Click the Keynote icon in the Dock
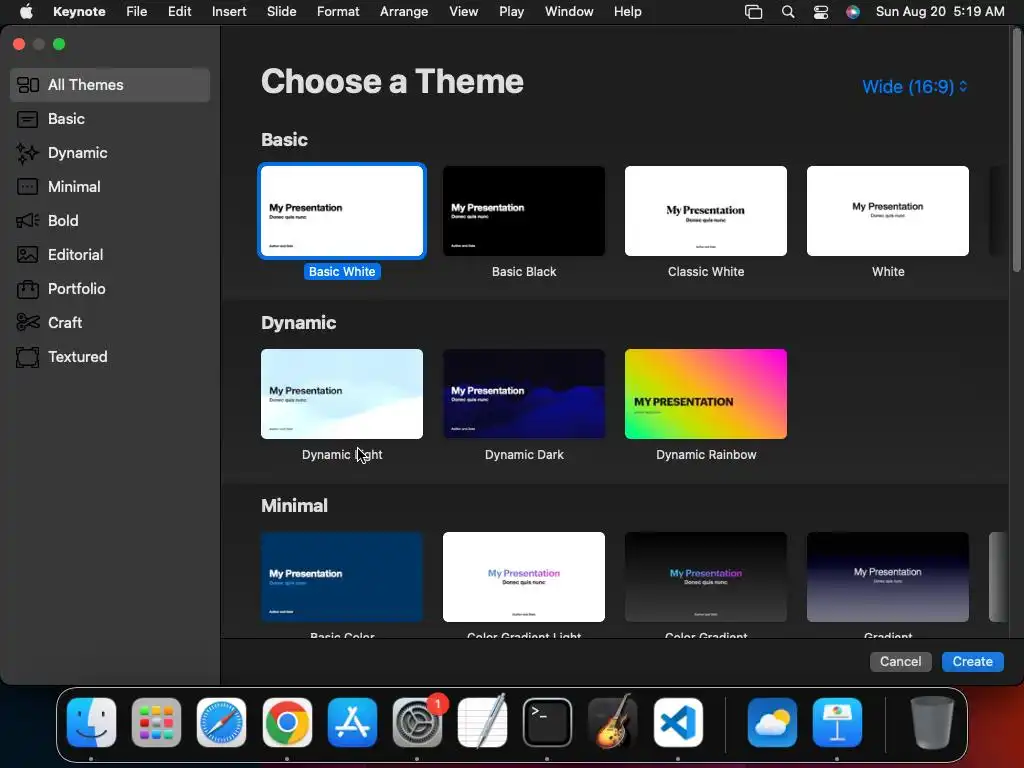This screenshot has width=1024, height=768. (x=837, y=722)
